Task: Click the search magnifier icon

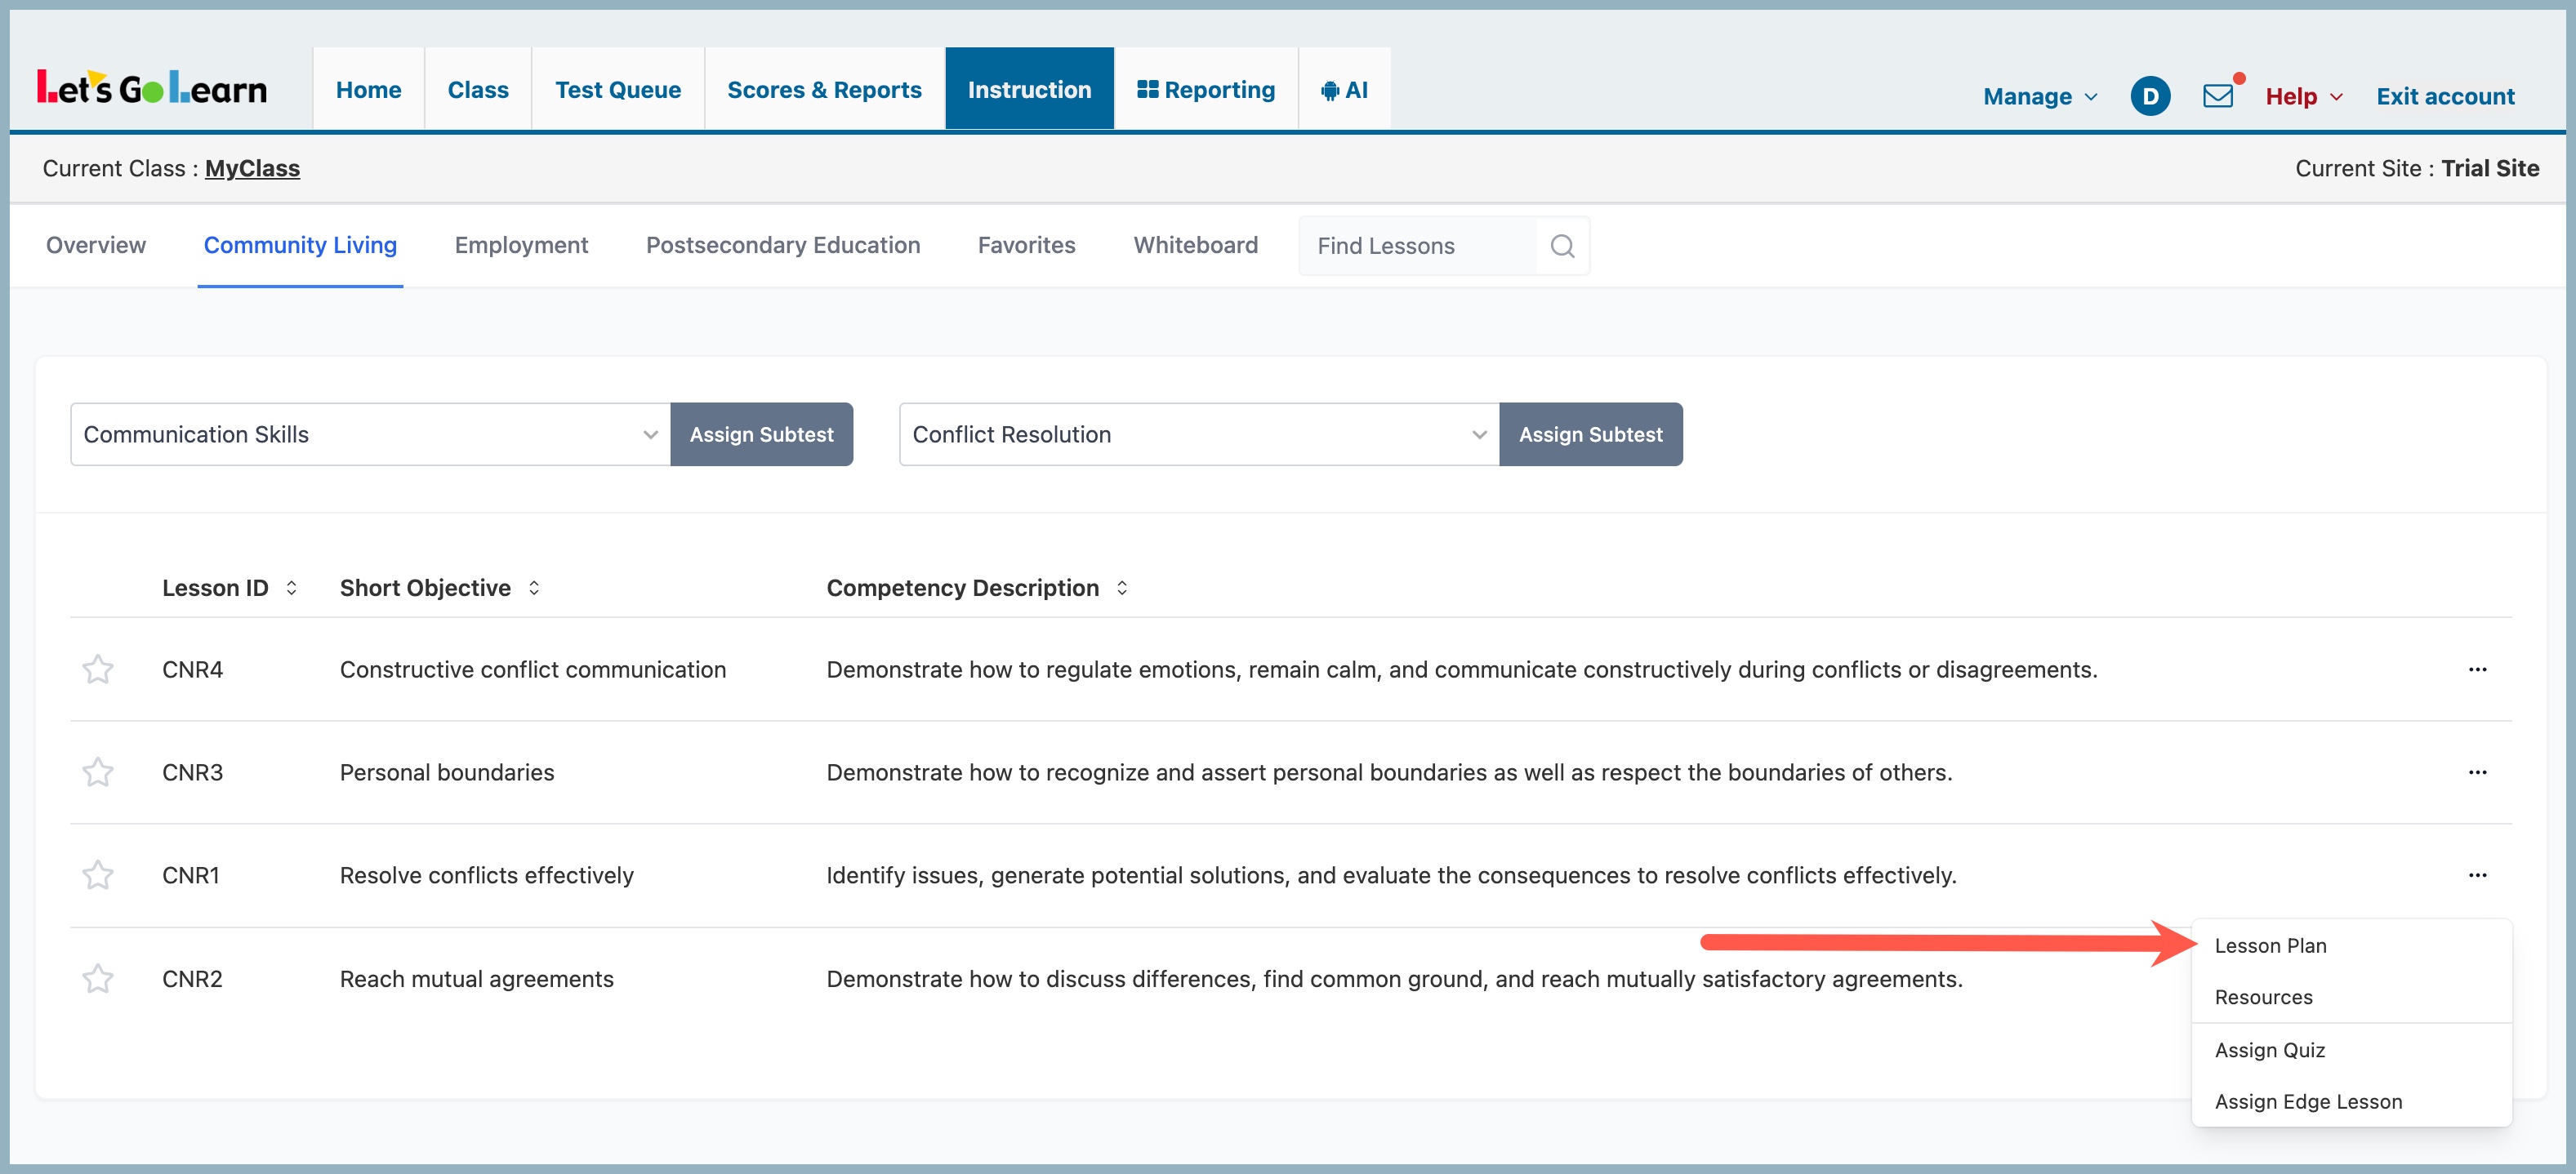Action: coord(1562,246)
